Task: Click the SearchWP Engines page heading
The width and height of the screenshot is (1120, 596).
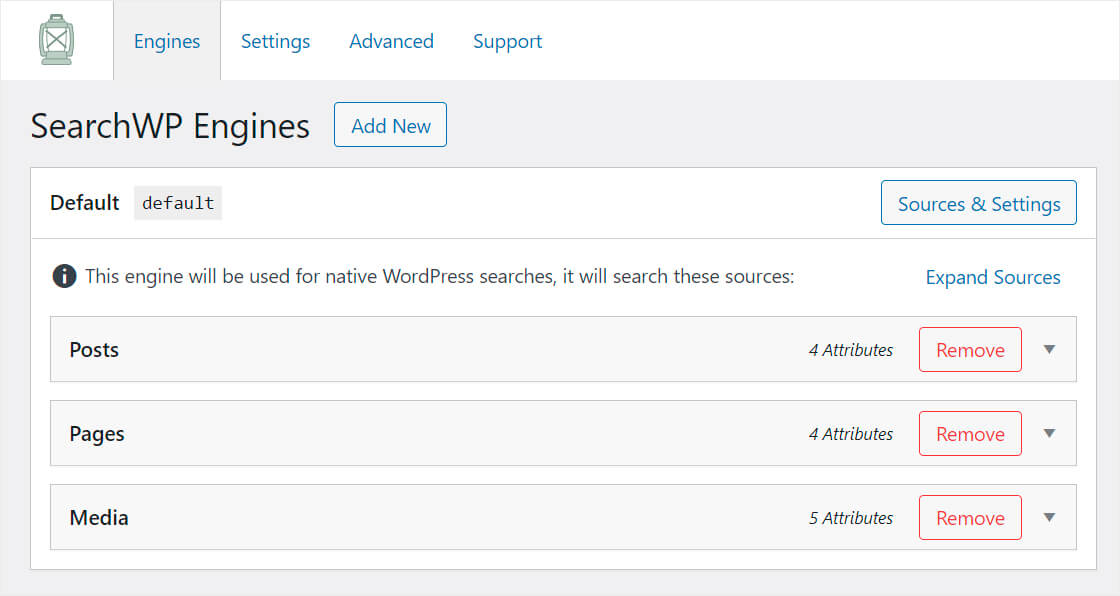Action: pos(170,126)
